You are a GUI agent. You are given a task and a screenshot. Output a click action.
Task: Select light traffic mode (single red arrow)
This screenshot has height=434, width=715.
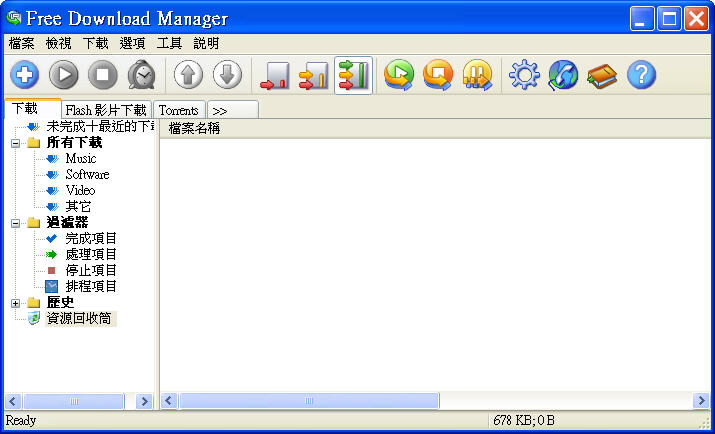pyautogui.click(x=275, y=76)
